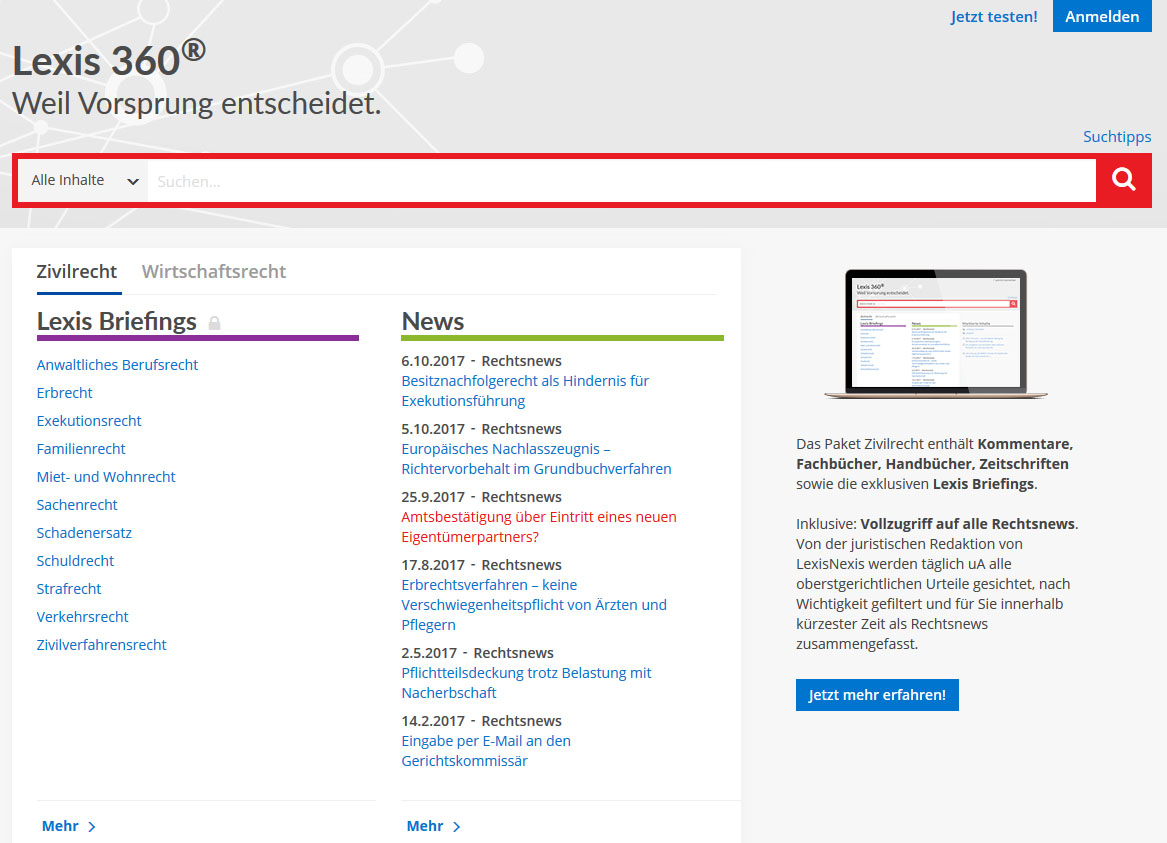This screenshot has height=843, width=1167.
Task: Open the Zivilverfahrensrecht link
Action: [x=101, y=645]
